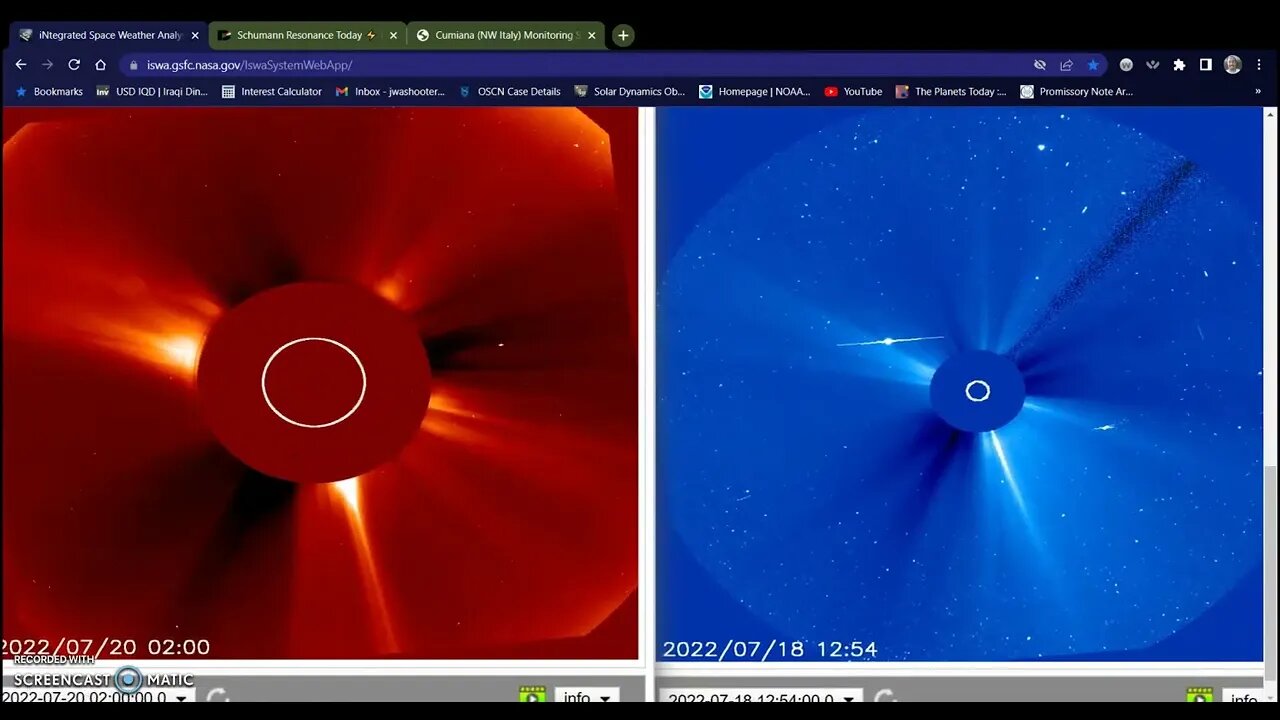Image resolution: width=1280 pixels, height=720 pixels.
Task: Open the 2022-07-20 02:00 date dropdown
Action: 97,696
